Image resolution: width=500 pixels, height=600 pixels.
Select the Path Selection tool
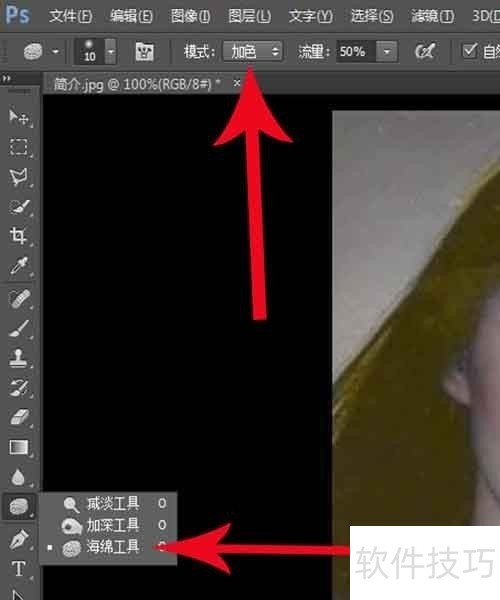click(x=19, y=594)
